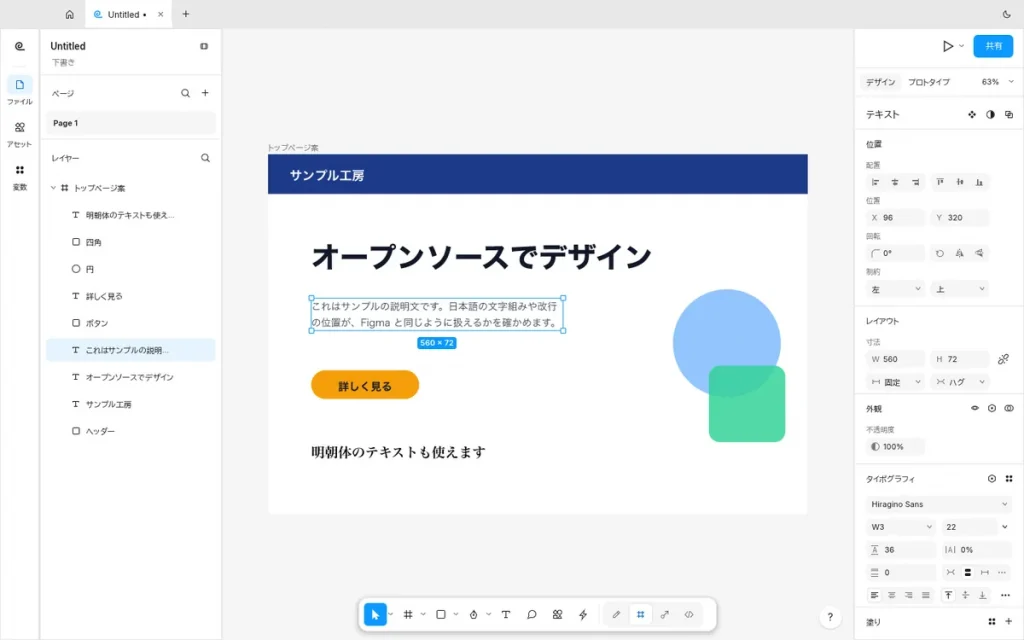Go to the Home tab icon
Screen dimensions: 1024x640
pos(69,14)
